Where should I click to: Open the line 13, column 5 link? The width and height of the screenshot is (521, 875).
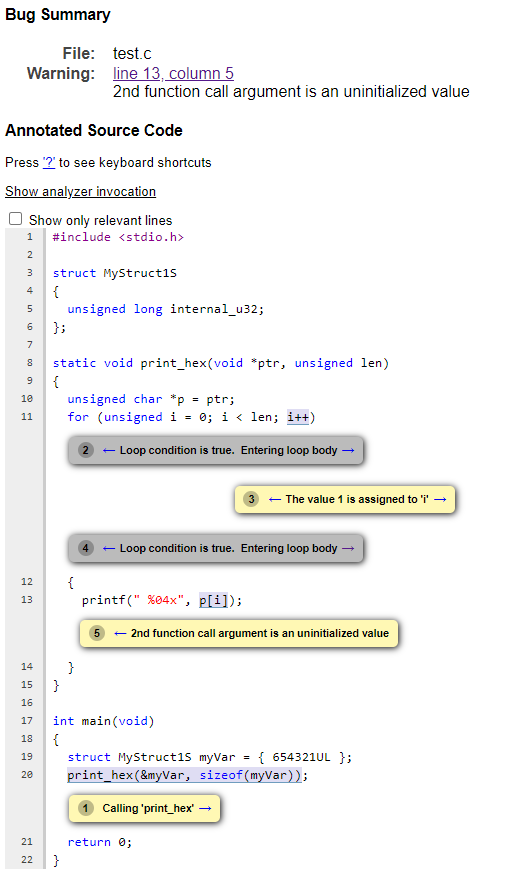[173, 74]
